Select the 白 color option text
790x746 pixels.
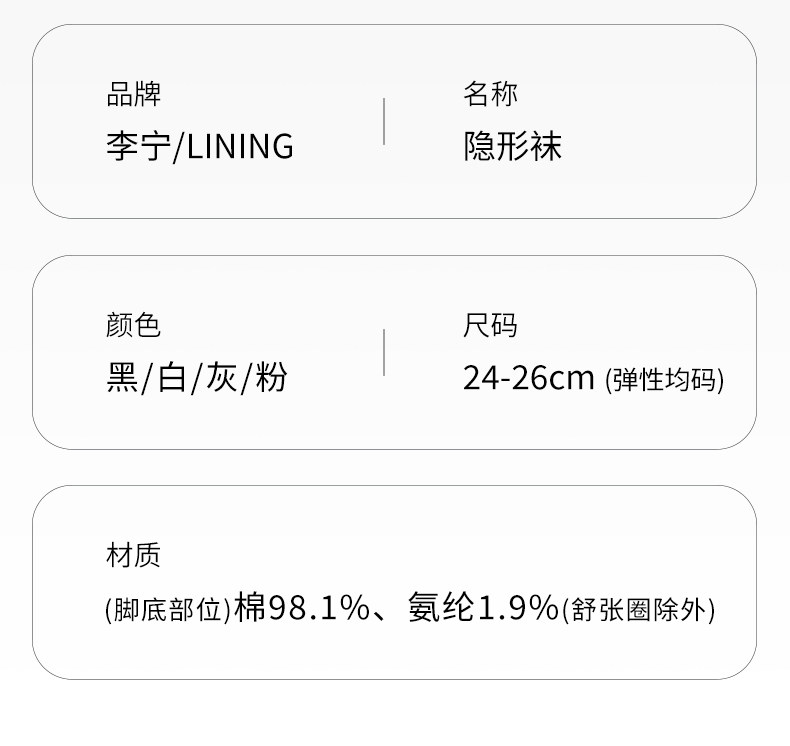[x=172, y=377]
